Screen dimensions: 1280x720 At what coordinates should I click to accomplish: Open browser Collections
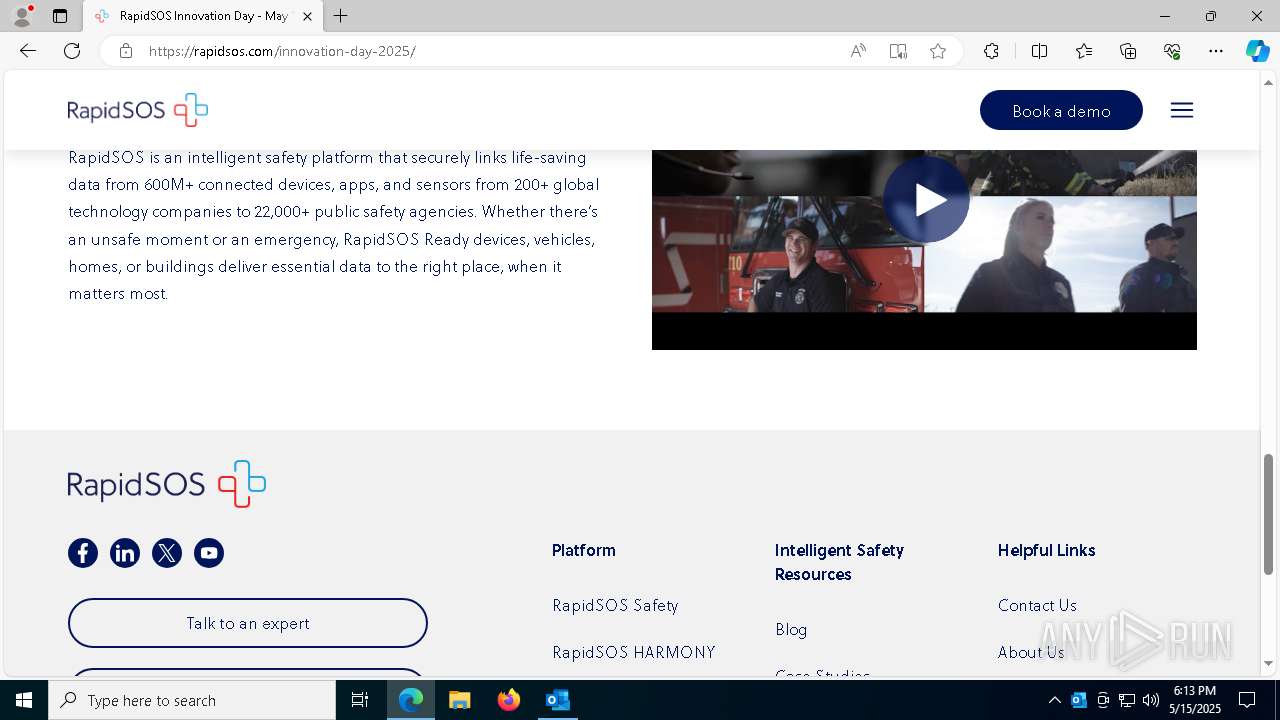(1128, 51)
